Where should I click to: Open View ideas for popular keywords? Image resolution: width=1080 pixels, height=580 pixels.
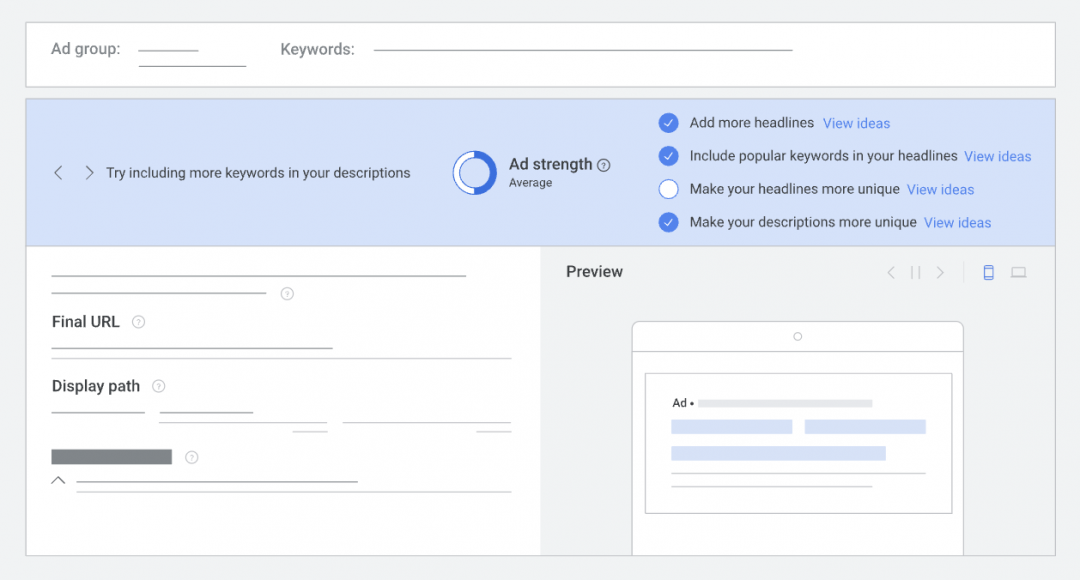pos(997,156)
